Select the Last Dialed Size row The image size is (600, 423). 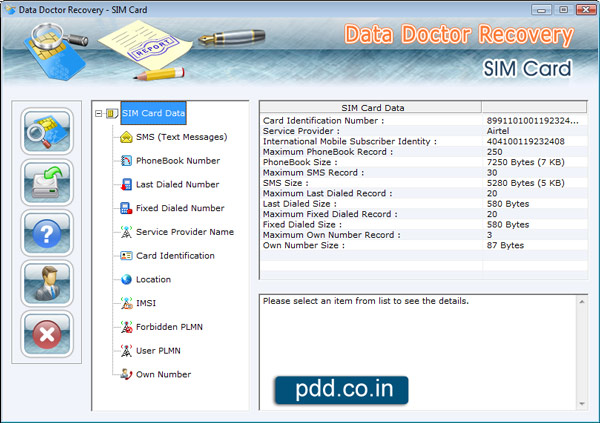(424, 204)
